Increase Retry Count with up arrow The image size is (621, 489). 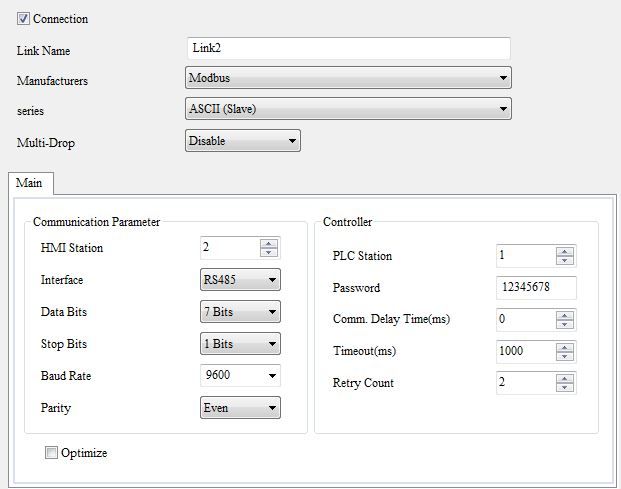565,378
